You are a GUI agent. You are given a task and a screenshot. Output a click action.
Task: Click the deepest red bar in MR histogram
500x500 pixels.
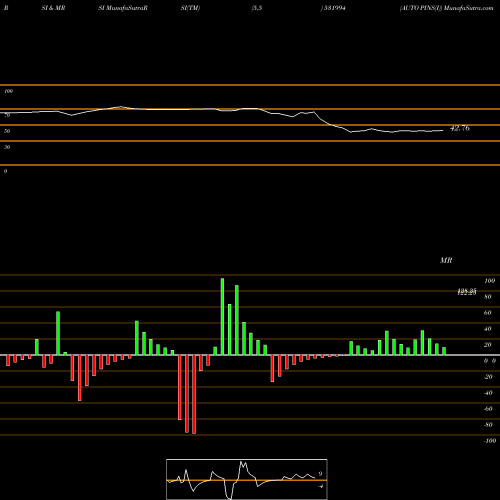[194, 394]
